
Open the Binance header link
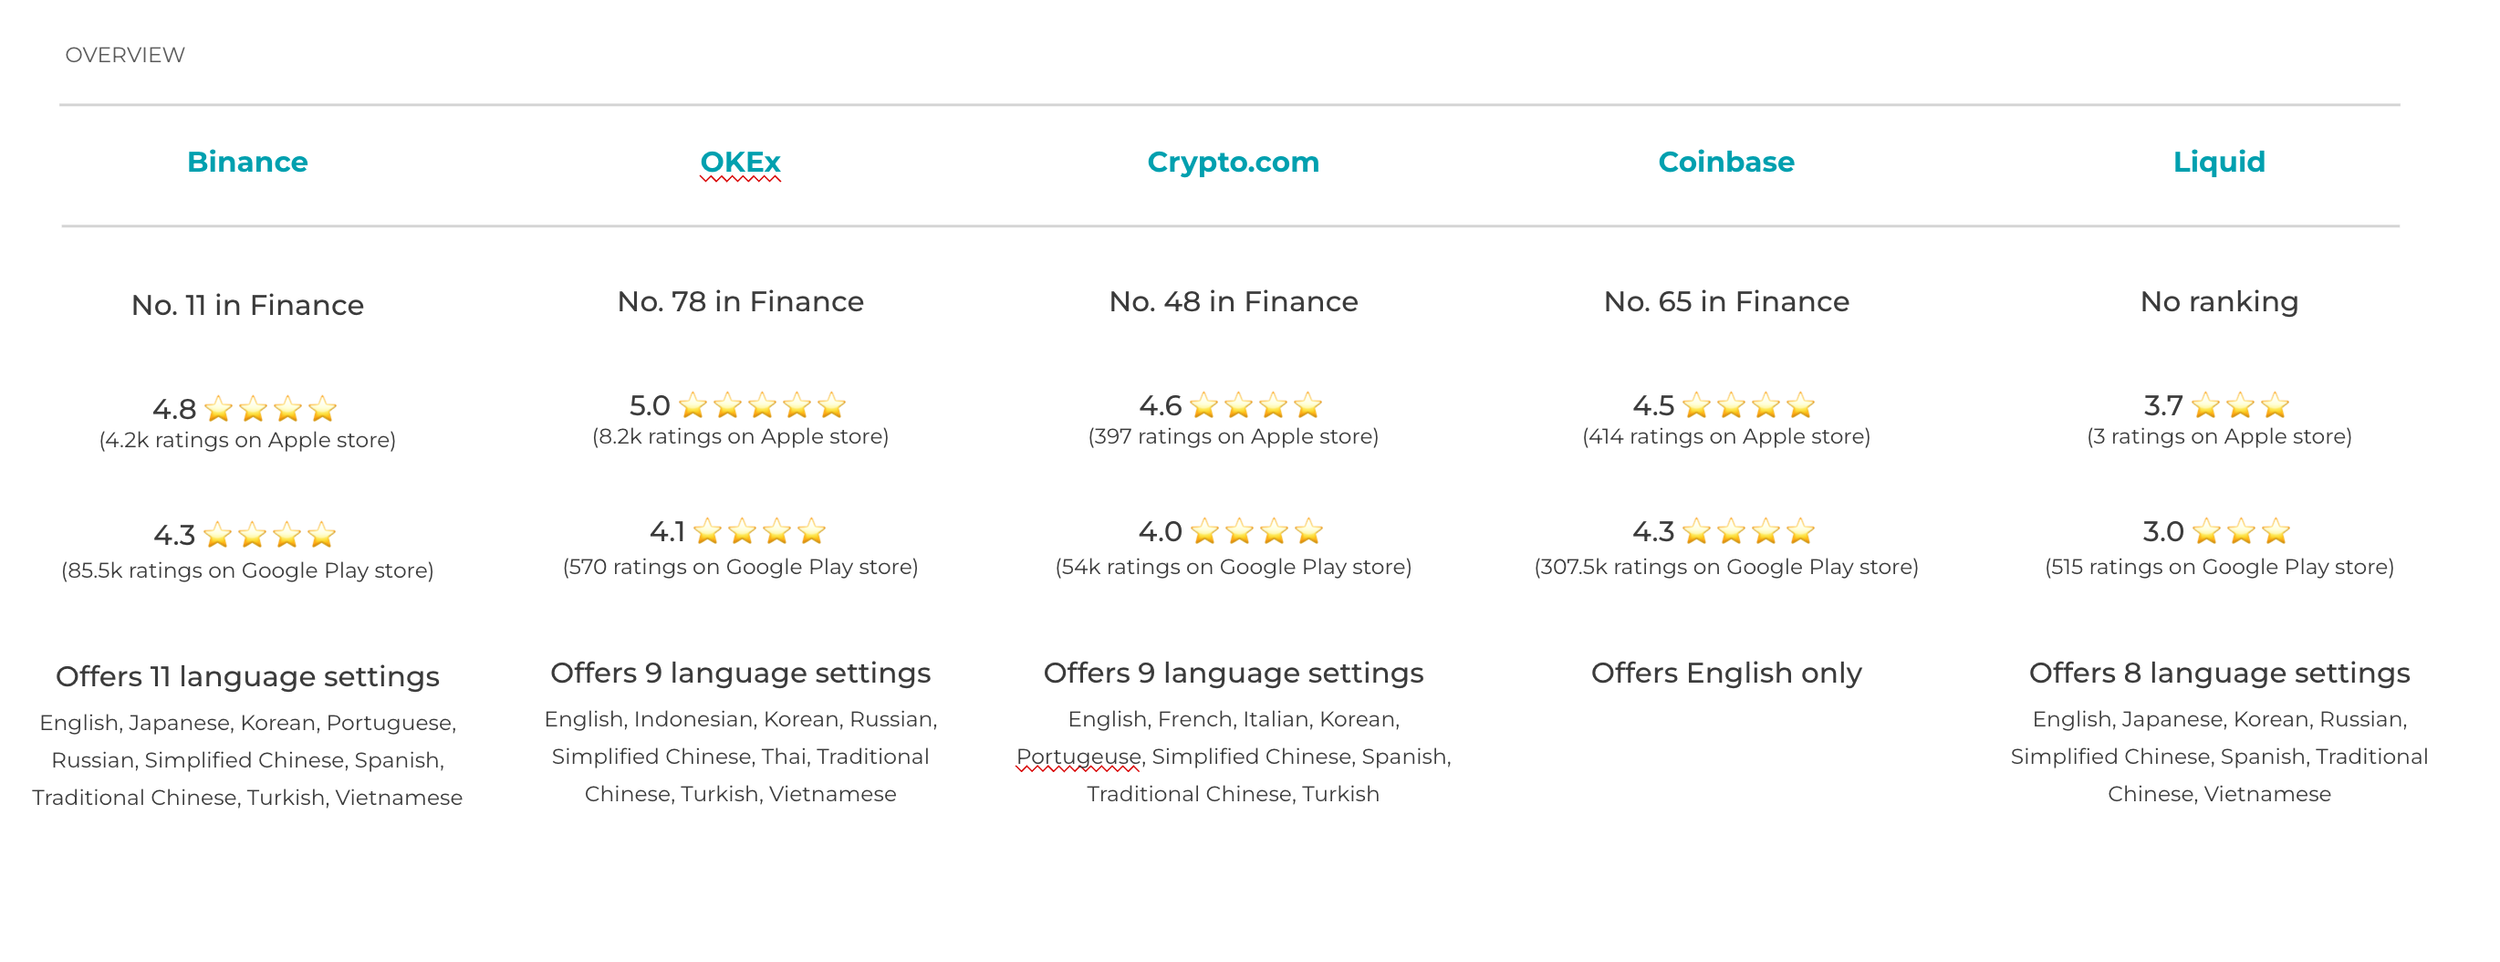247,162
